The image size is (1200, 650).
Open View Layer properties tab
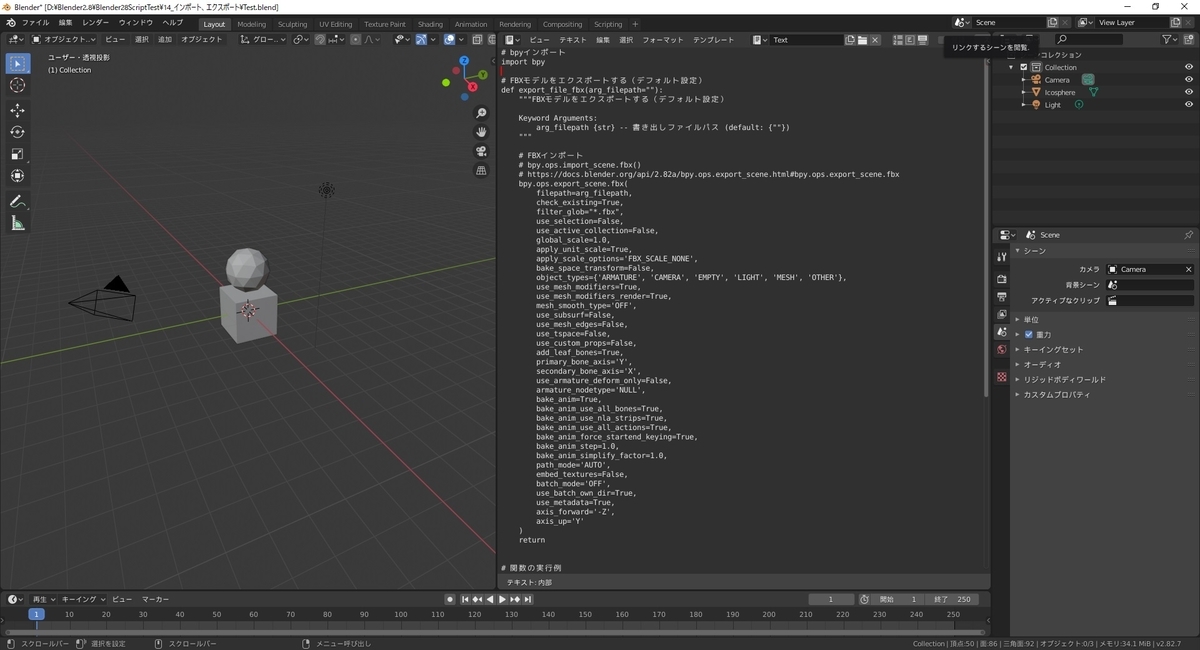(1001, 315)
